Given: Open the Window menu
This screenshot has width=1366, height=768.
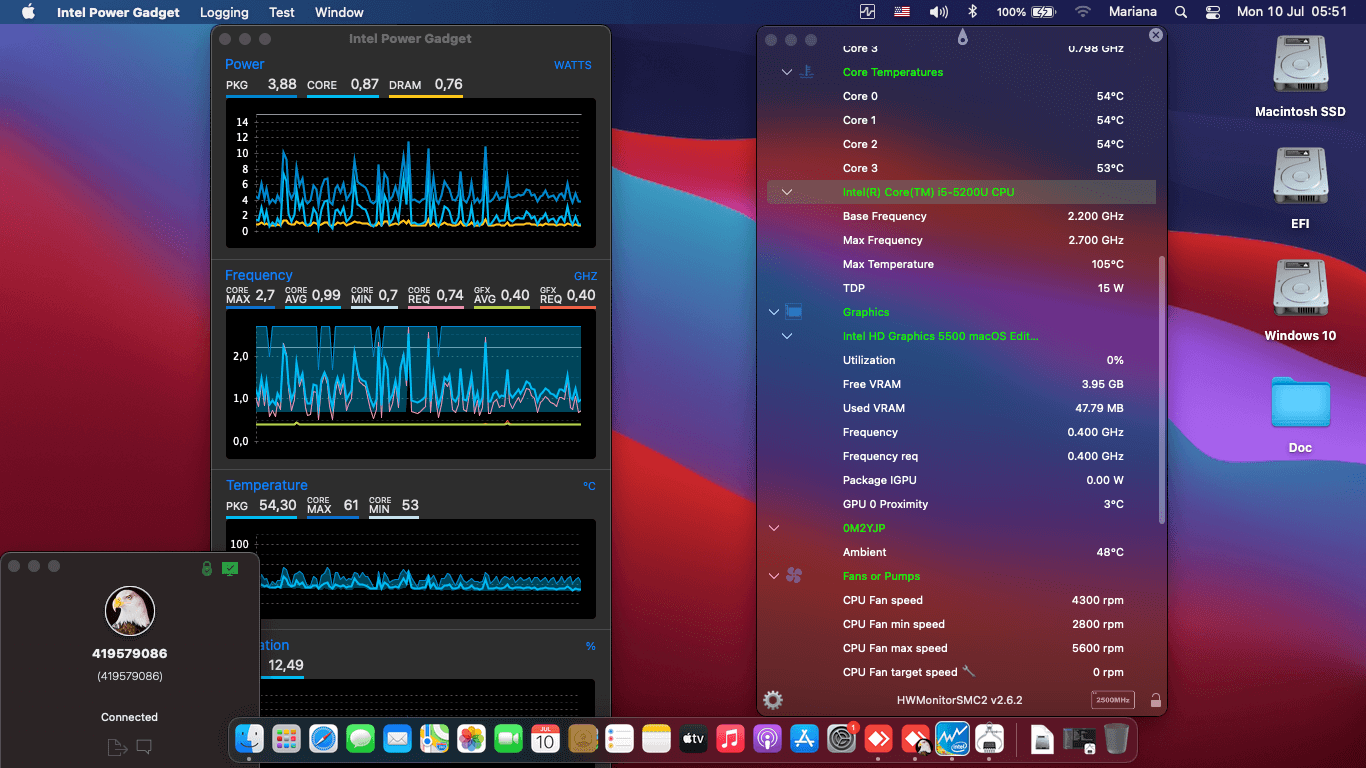Looking at the screenshot, I should tap(339, 12).
